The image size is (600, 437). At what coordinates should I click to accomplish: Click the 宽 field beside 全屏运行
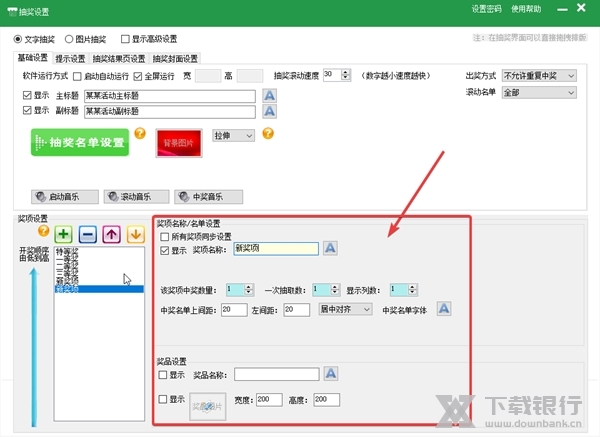pos(208,76)
